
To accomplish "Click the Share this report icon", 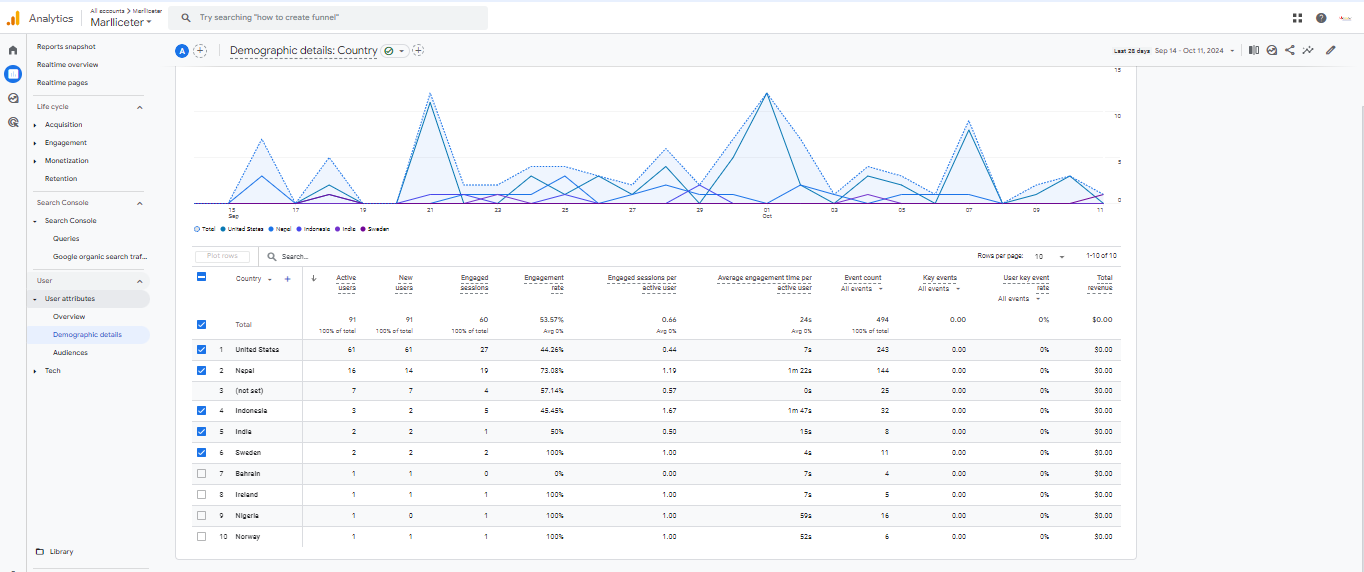I will point(1290,50).
